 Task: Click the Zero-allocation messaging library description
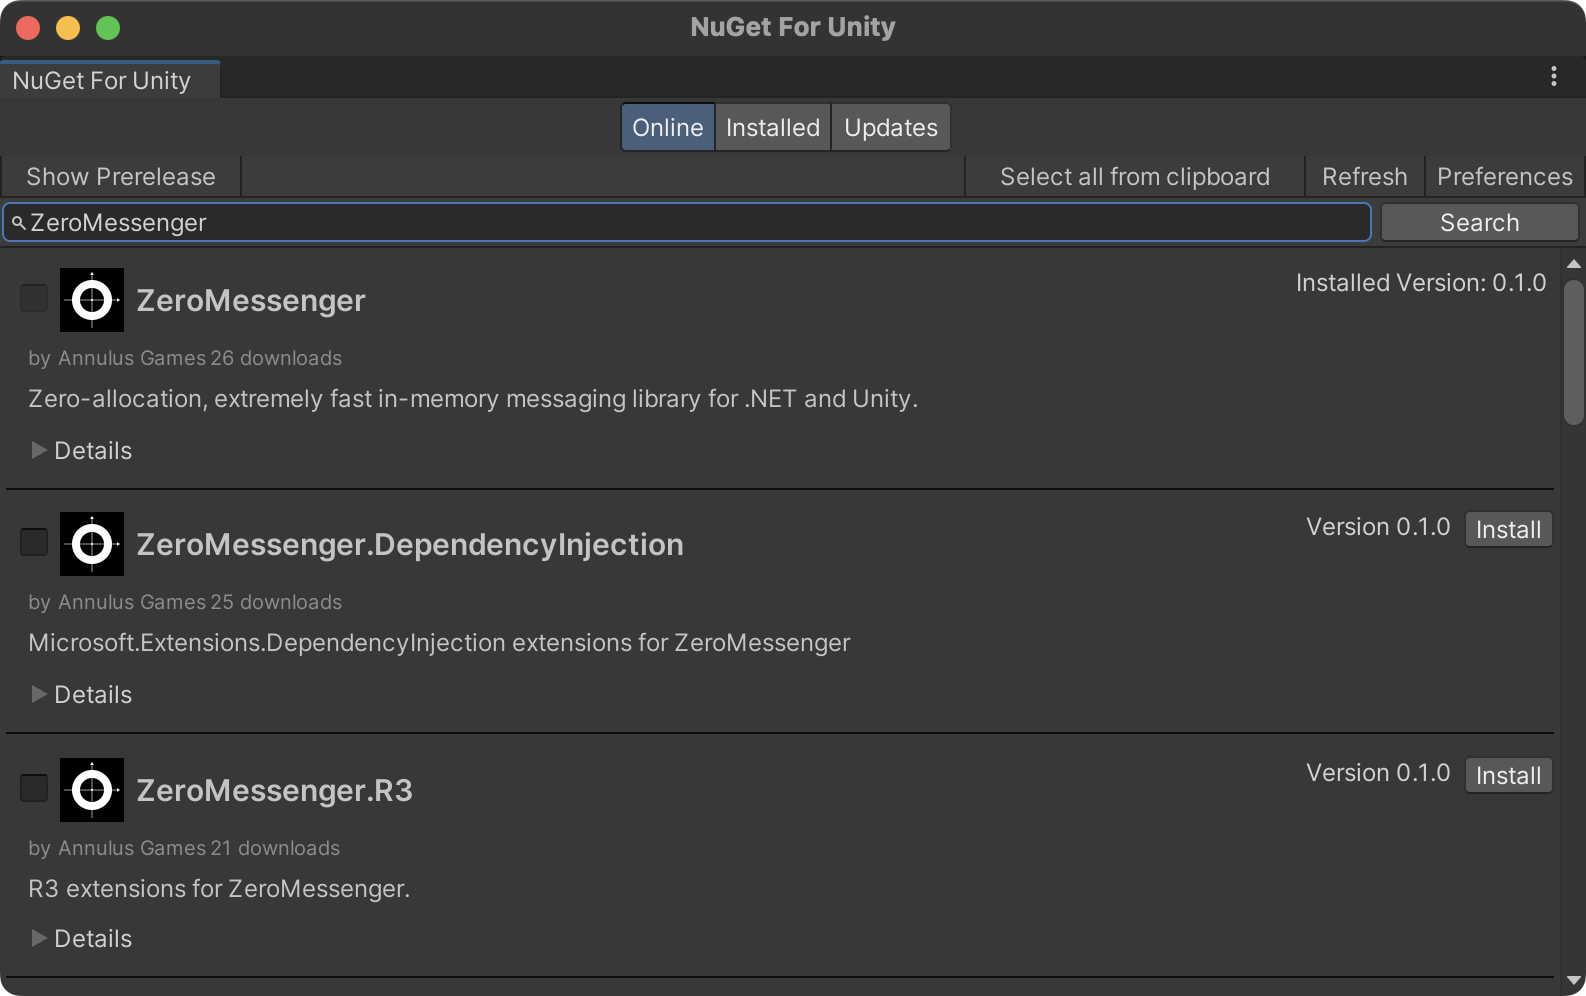click(473, 399)
